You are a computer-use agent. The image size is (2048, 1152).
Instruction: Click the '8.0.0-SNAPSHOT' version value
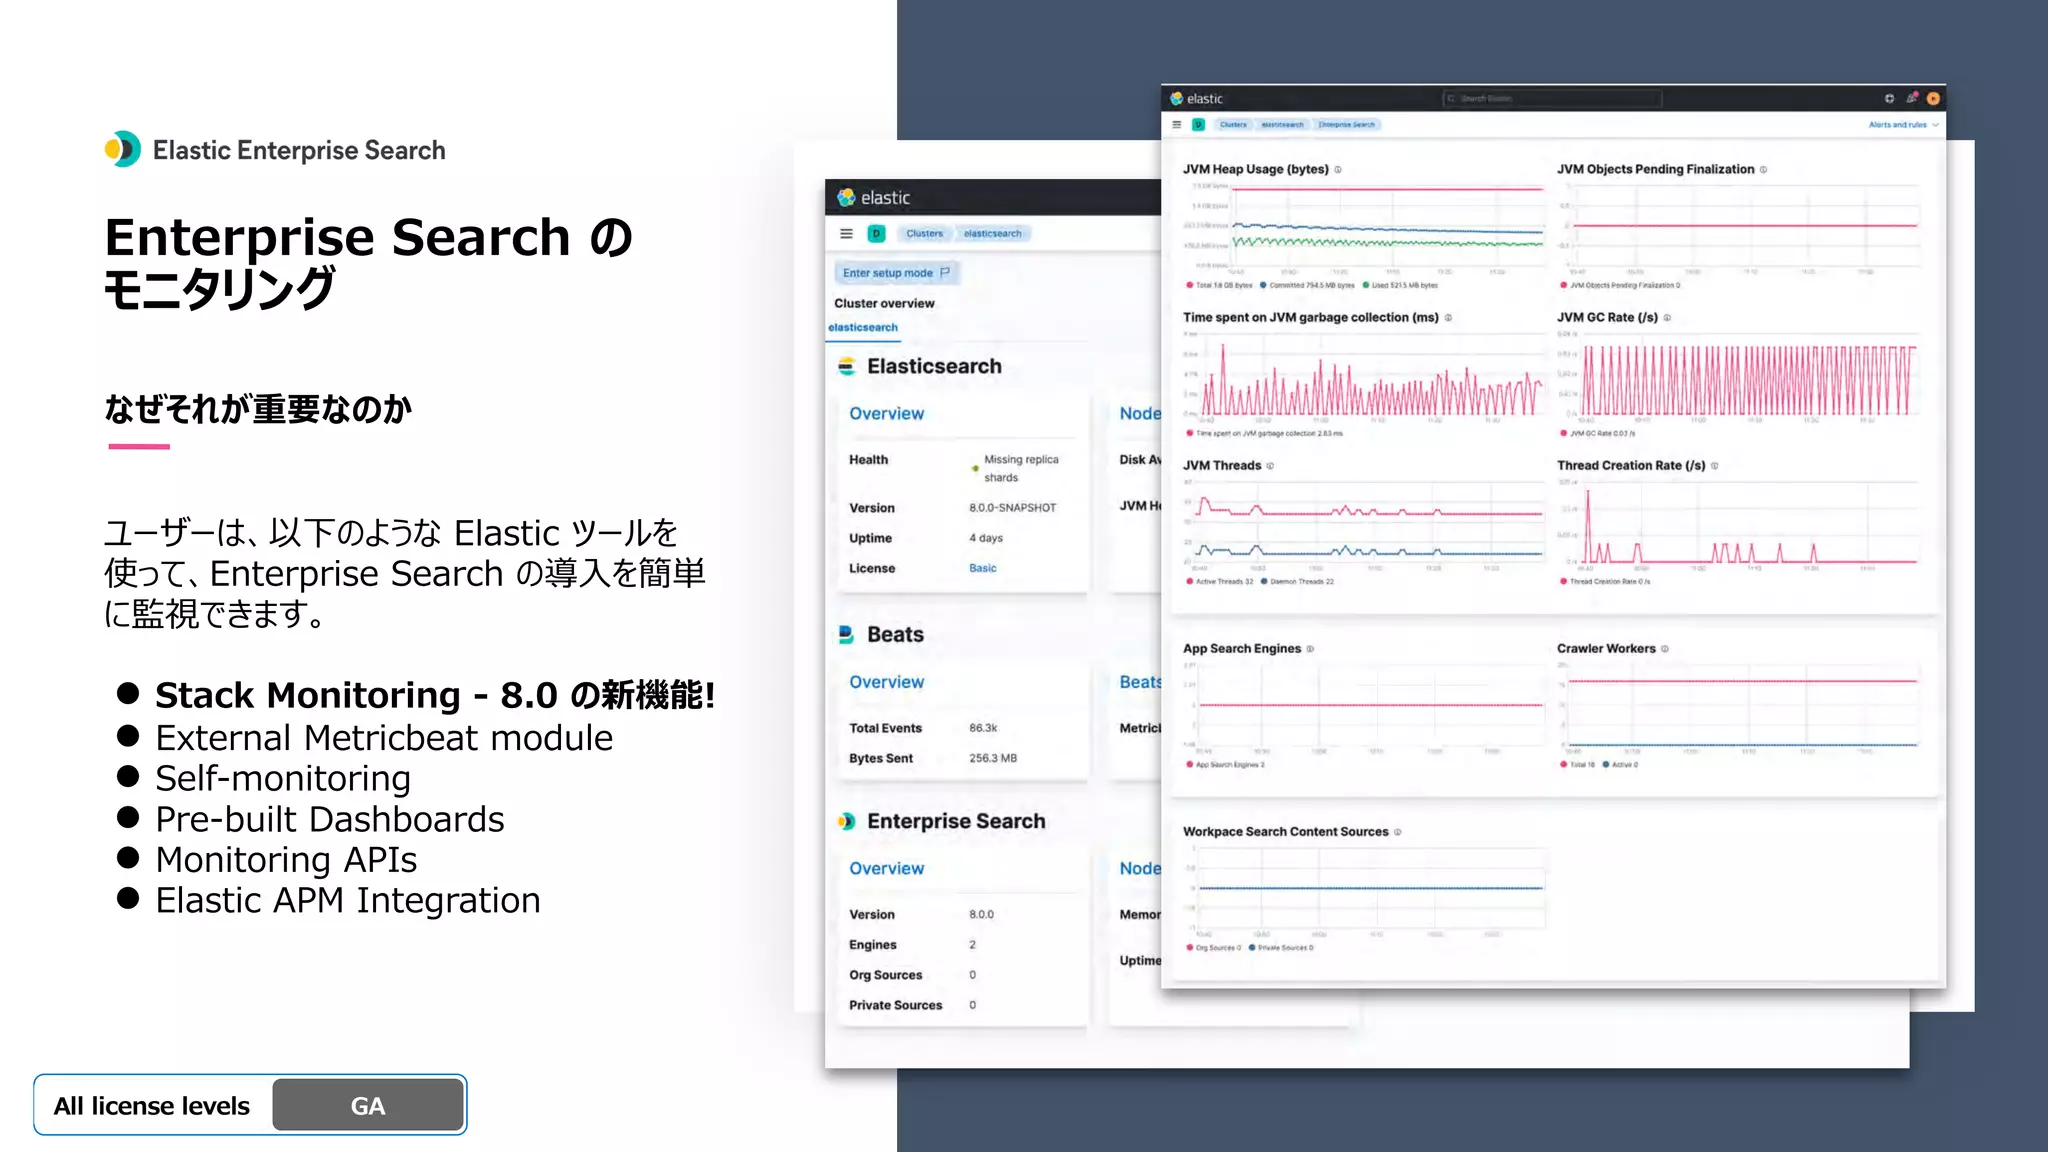point(1012,508)
